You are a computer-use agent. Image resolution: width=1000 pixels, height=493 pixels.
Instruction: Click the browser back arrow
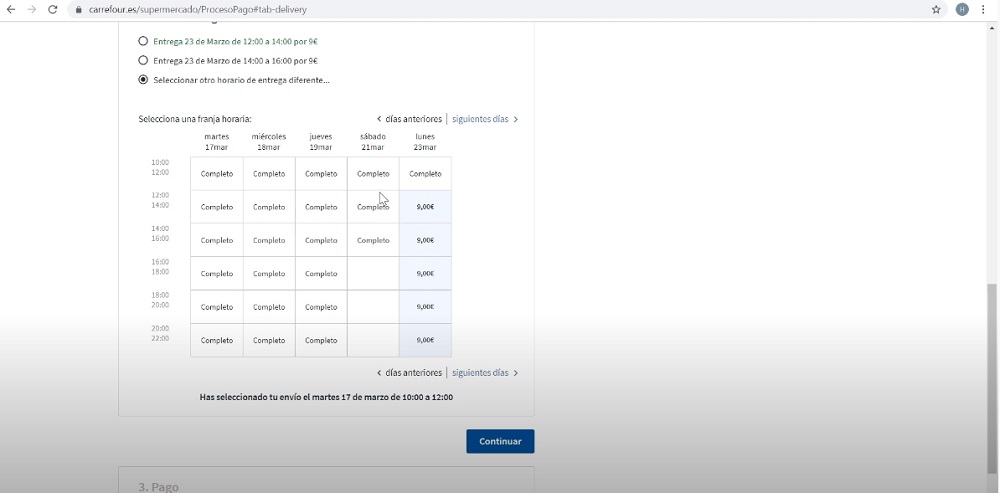[11, 9]
